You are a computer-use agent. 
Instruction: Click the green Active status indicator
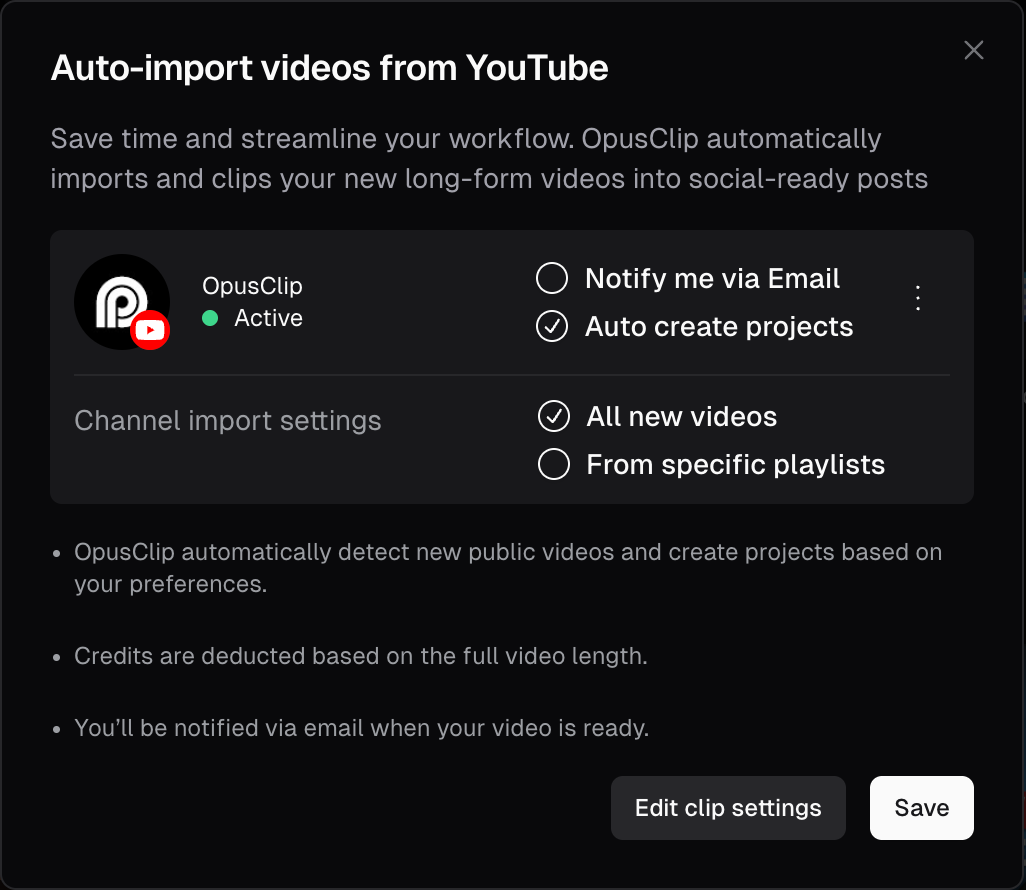point(210,318)
